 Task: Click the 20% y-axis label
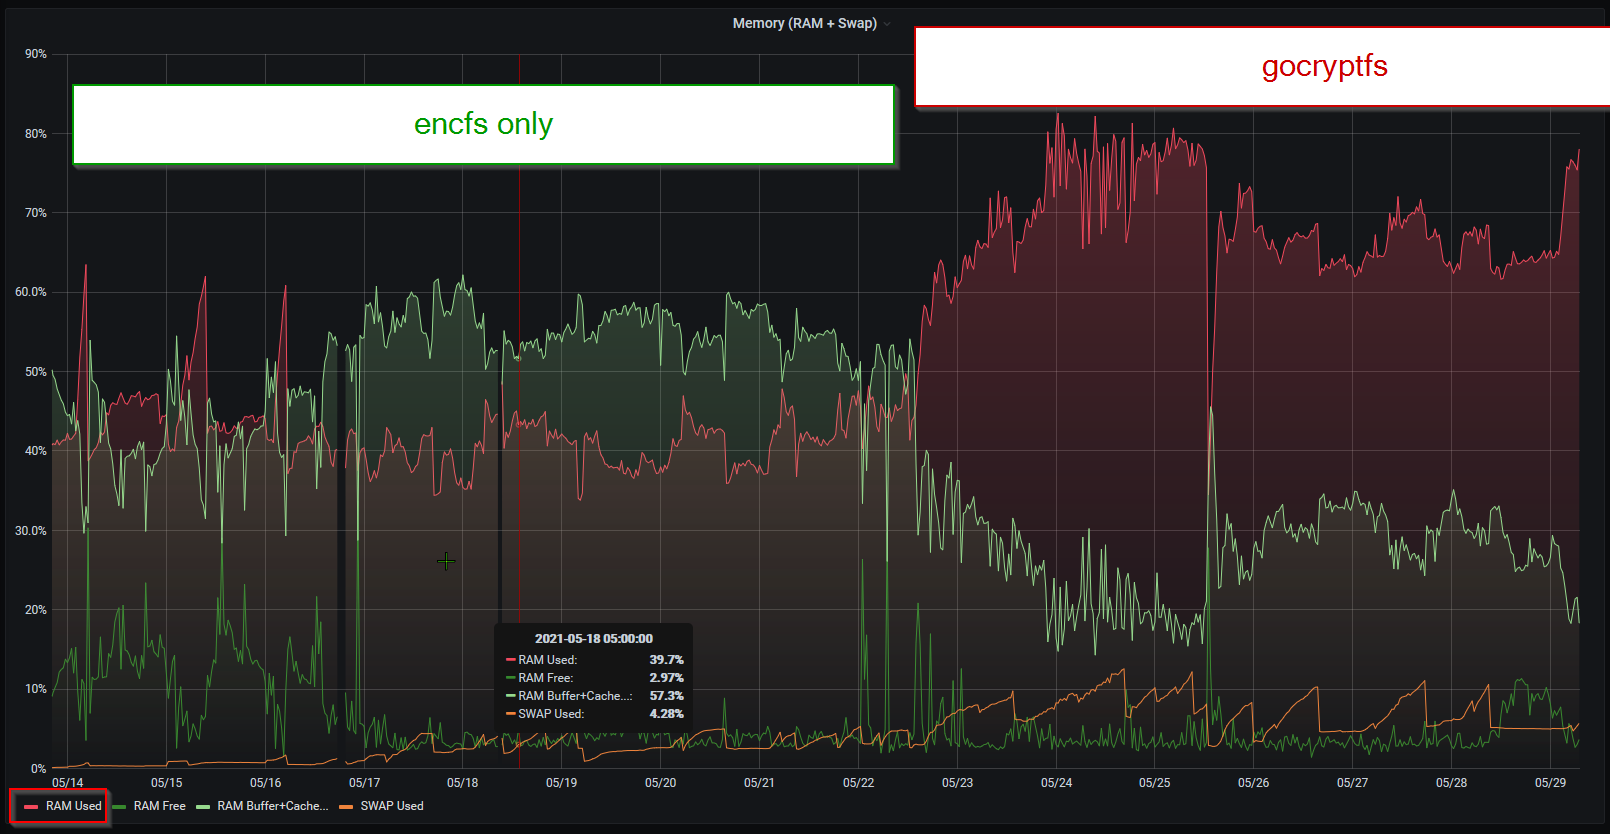pyautogui.click(x=36, y=610)
